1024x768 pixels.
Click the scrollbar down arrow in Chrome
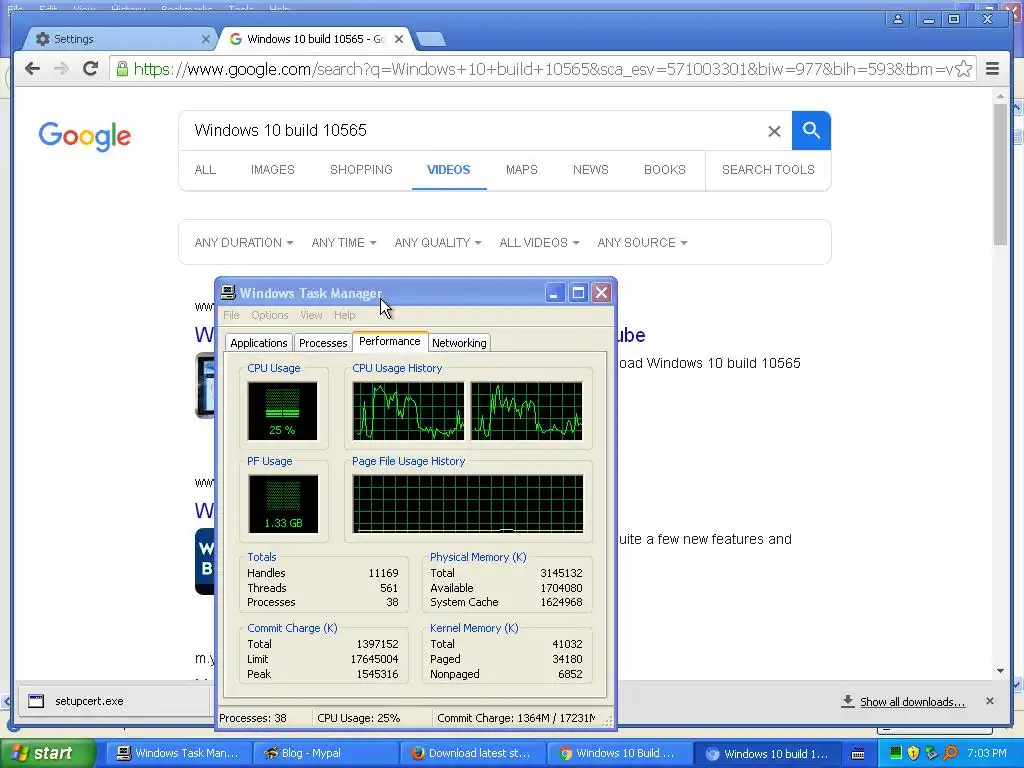(1000, 671)
